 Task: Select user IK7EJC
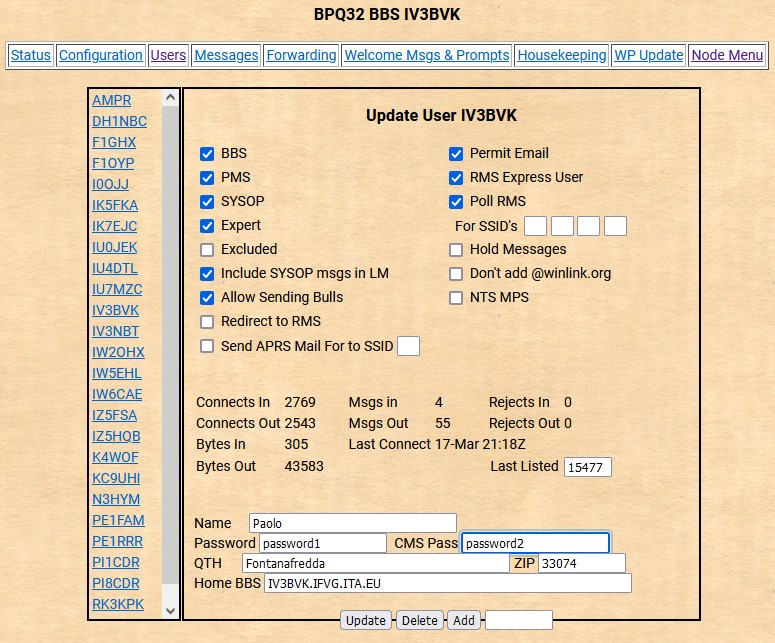[115, 226]
